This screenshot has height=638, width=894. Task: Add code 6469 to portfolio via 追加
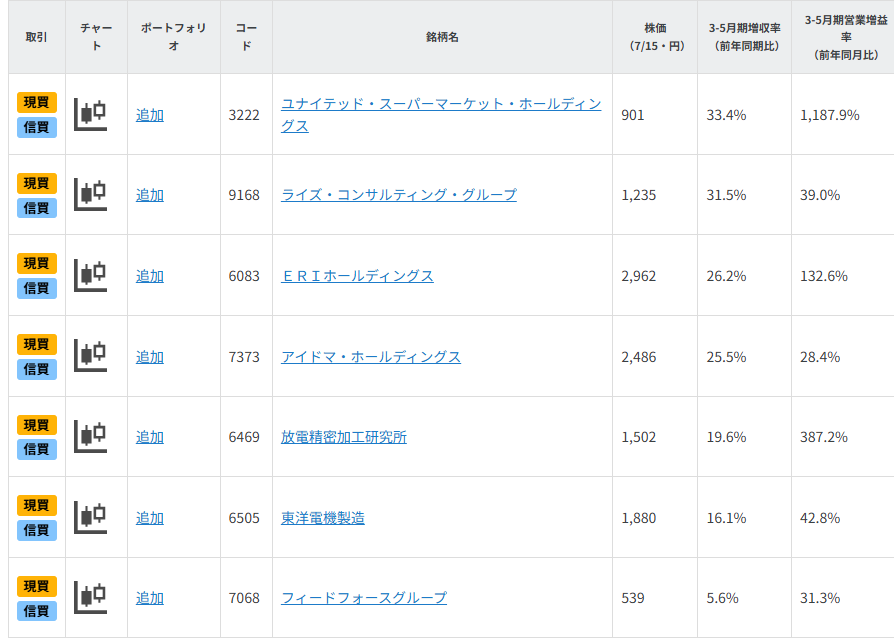coord(150,437)
